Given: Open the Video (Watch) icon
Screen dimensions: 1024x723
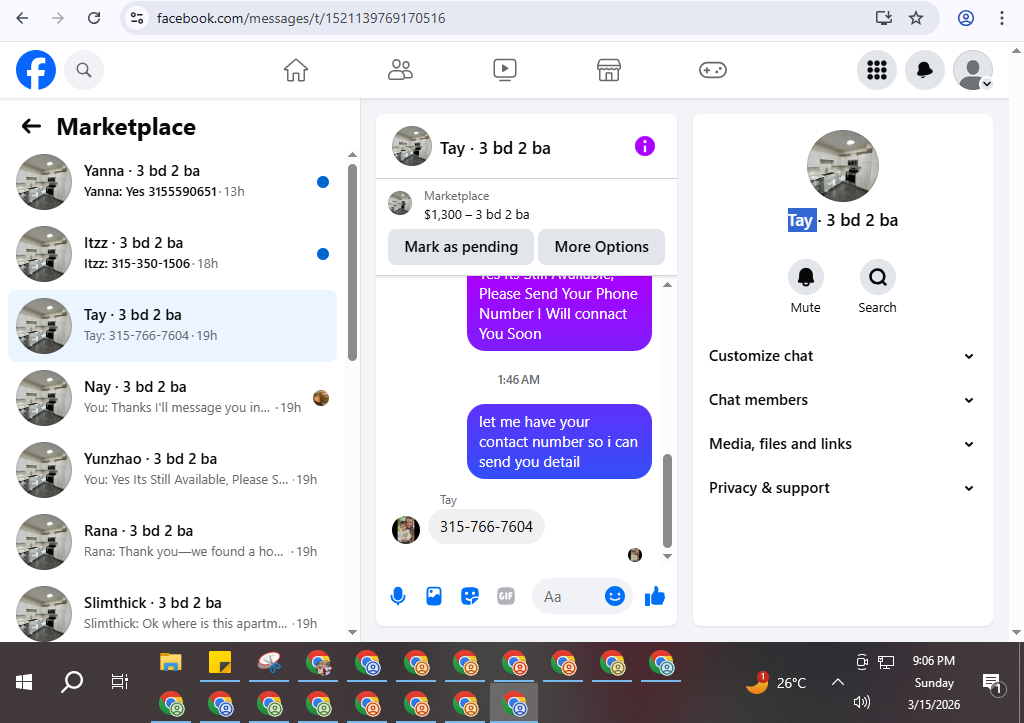Looking at the screenshot, I should click(505, 70).
